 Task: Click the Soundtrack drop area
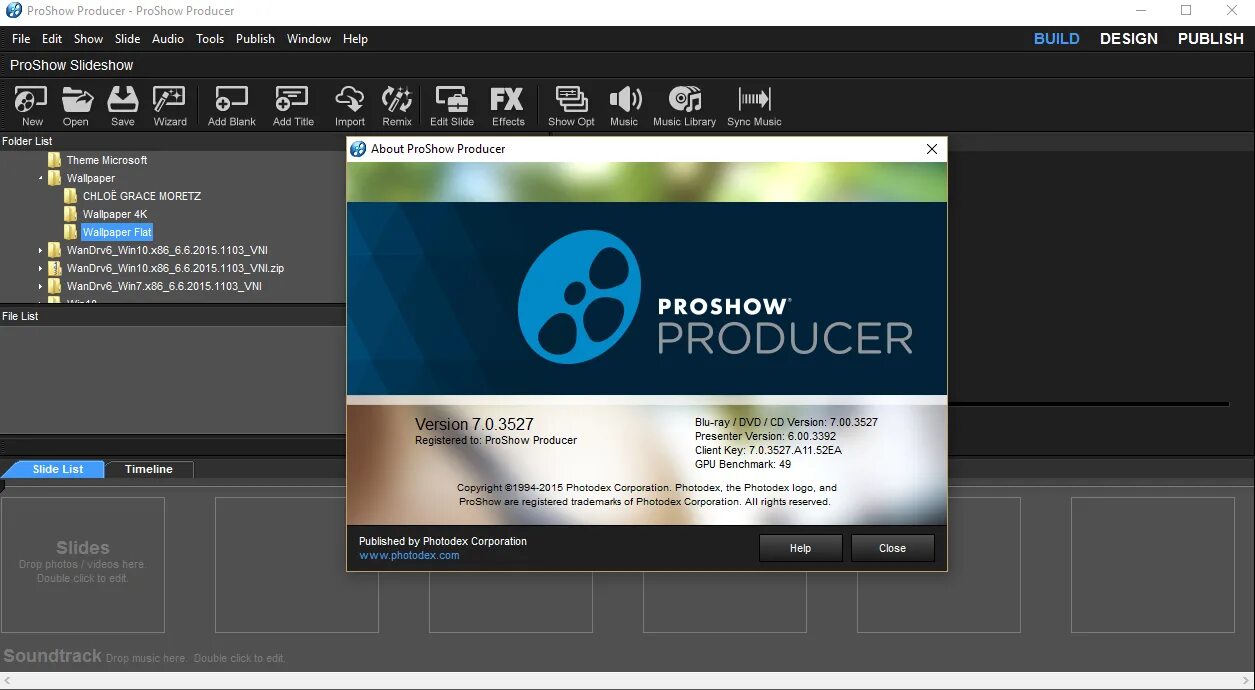pos(145,656)
